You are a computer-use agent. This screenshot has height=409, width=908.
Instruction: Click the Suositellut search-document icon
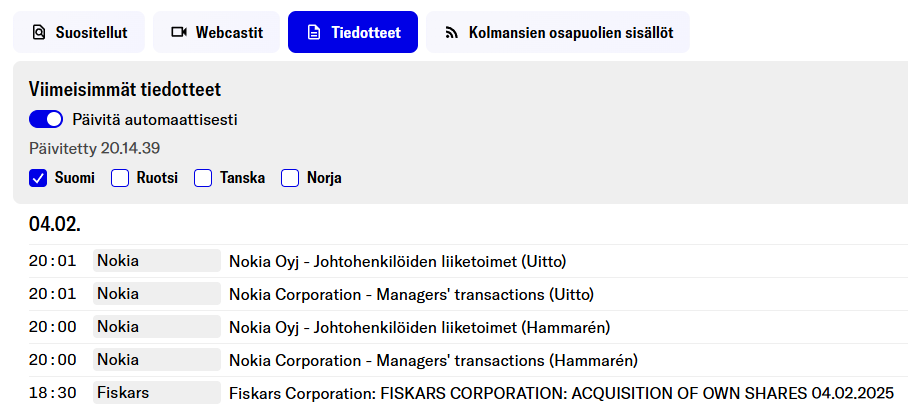[x=39, y=33]
